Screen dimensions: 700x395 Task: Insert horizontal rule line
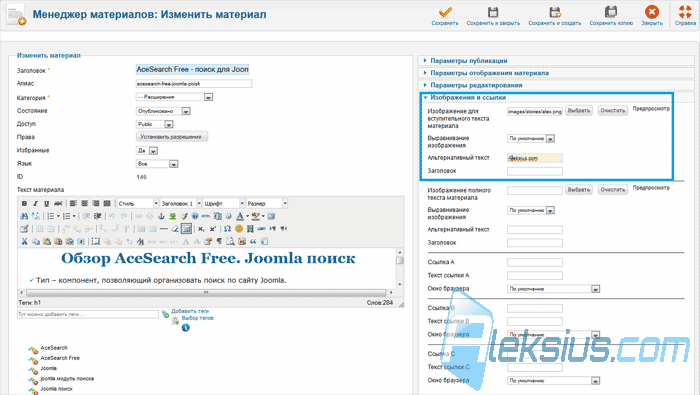pos(163,229)
